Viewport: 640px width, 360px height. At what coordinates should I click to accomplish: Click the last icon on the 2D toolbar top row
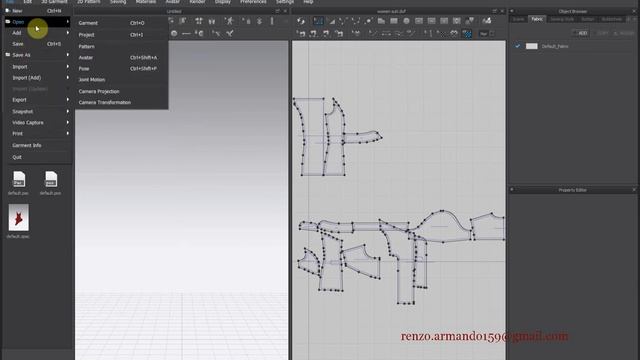487,21
